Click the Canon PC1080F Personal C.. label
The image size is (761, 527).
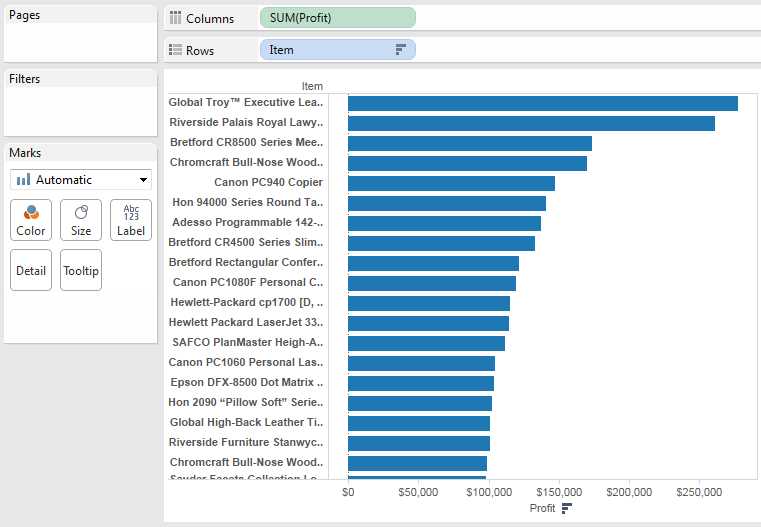(248, 282)
